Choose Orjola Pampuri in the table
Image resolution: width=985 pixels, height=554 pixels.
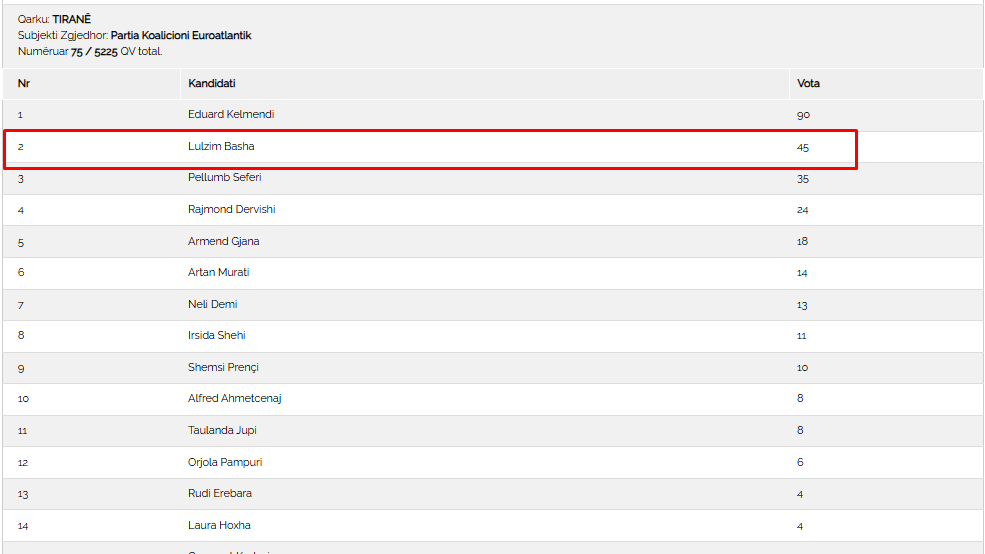pyautogui.click(x=225, y=462)
